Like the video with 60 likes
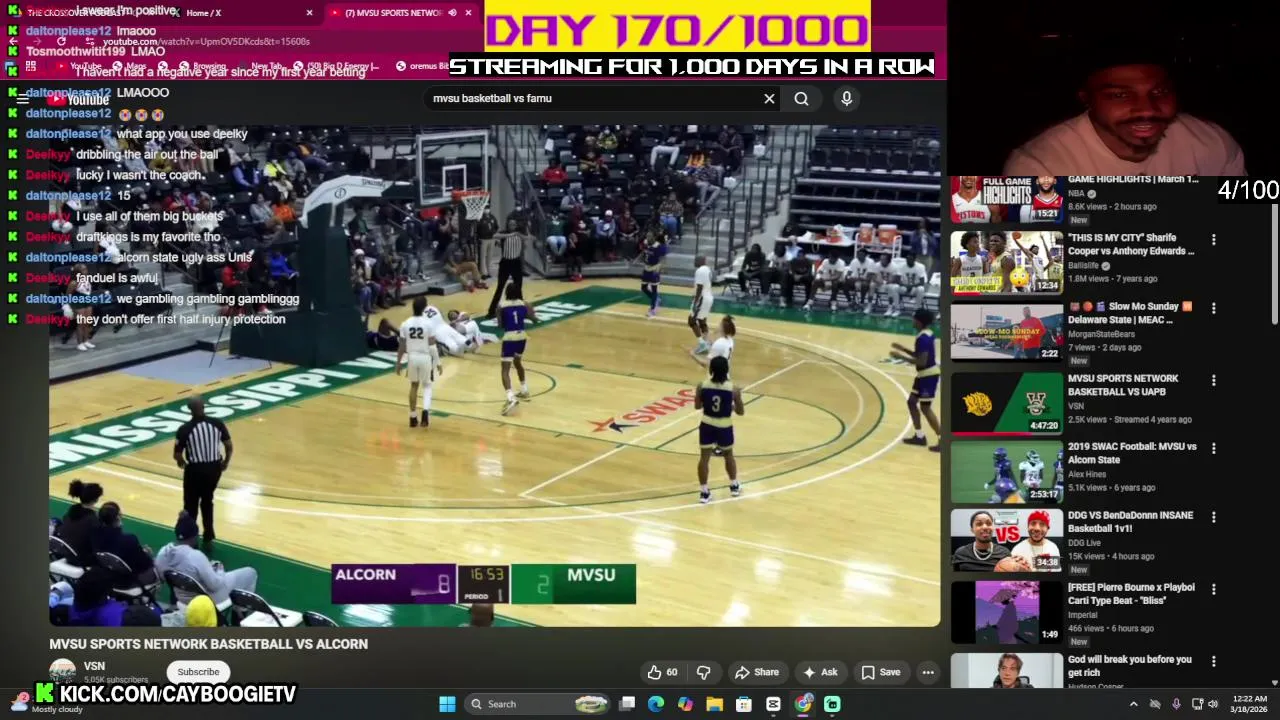The width and height of the screenshot is (1280, 720). tap(662, 672)
